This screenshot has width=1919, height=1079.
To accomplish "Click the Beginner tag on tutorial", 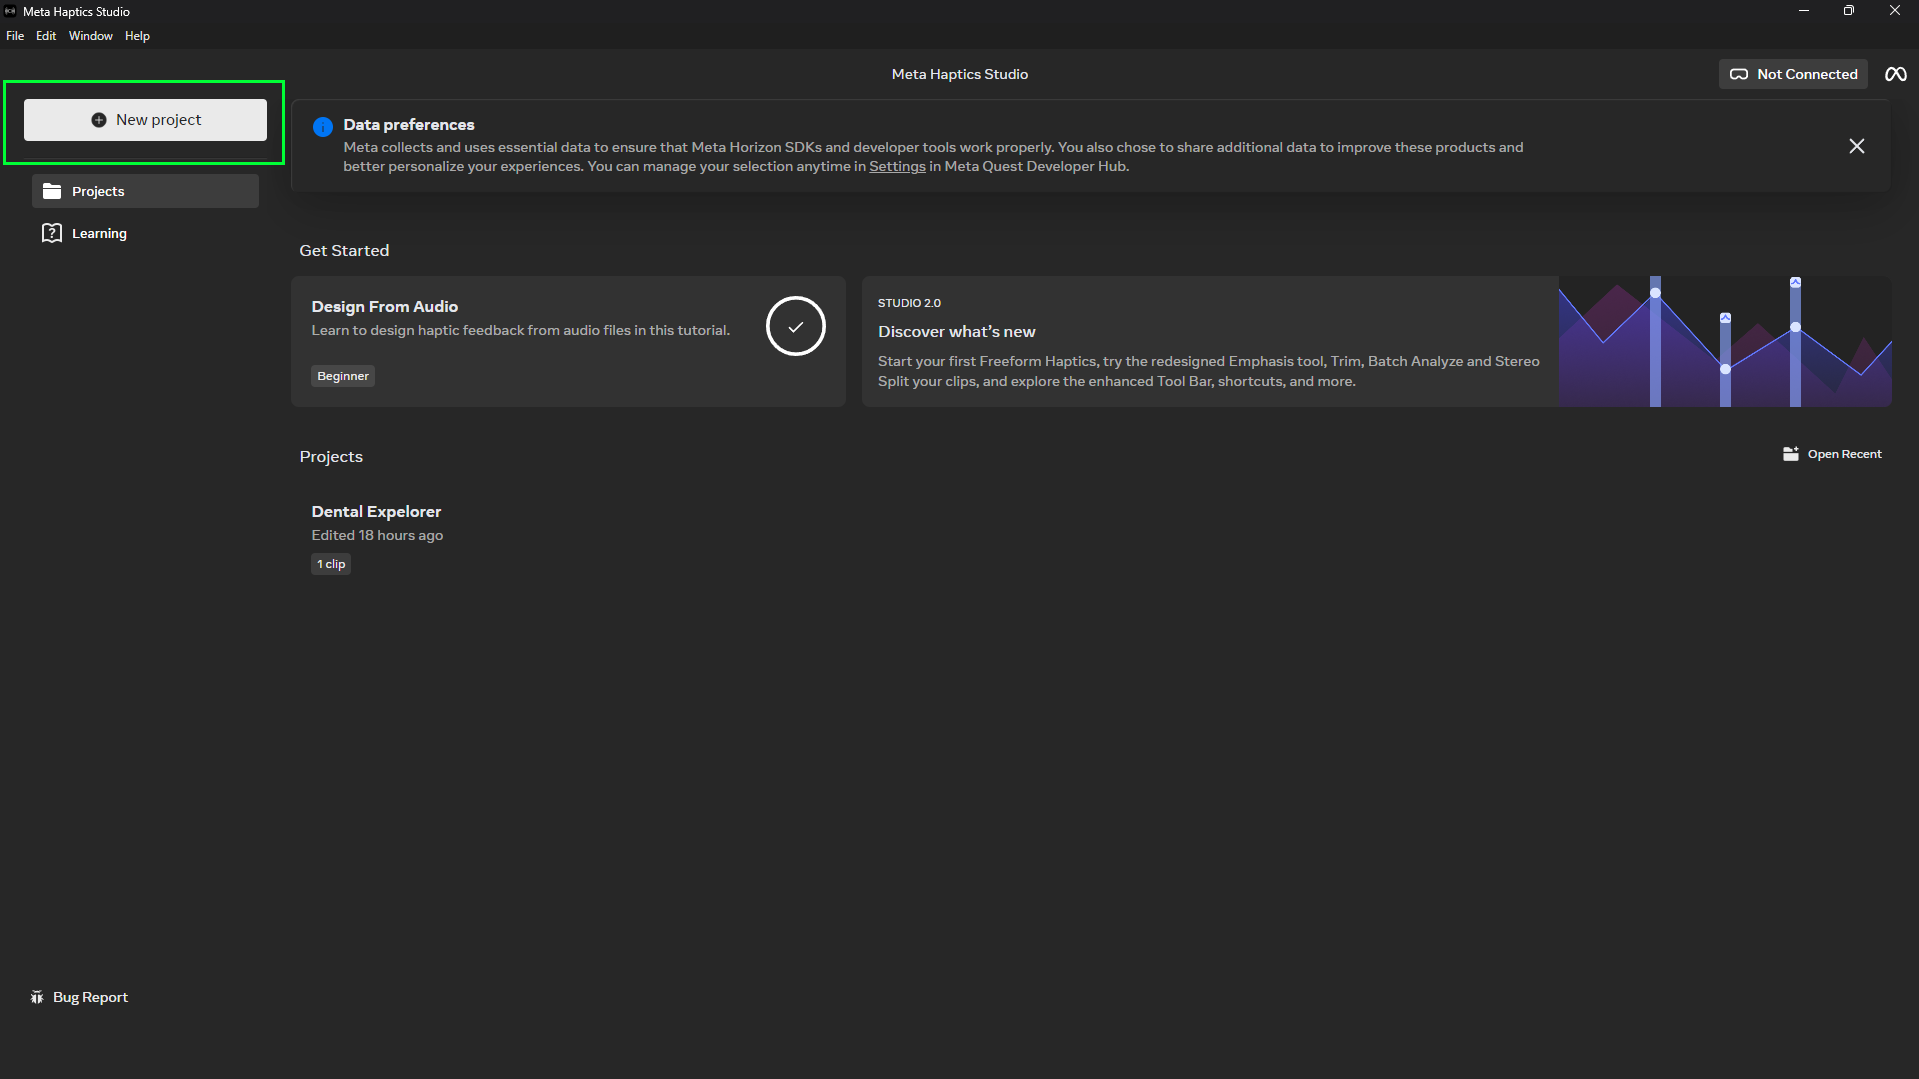I will pos(343,376).
